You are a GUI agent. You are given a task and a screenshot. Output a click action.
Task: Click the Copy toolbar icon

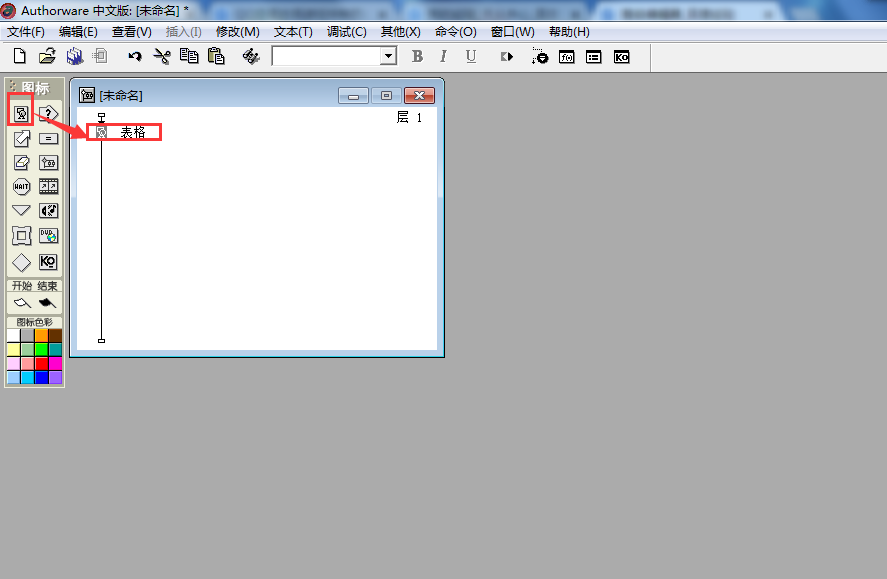click(x=189, y=56)
